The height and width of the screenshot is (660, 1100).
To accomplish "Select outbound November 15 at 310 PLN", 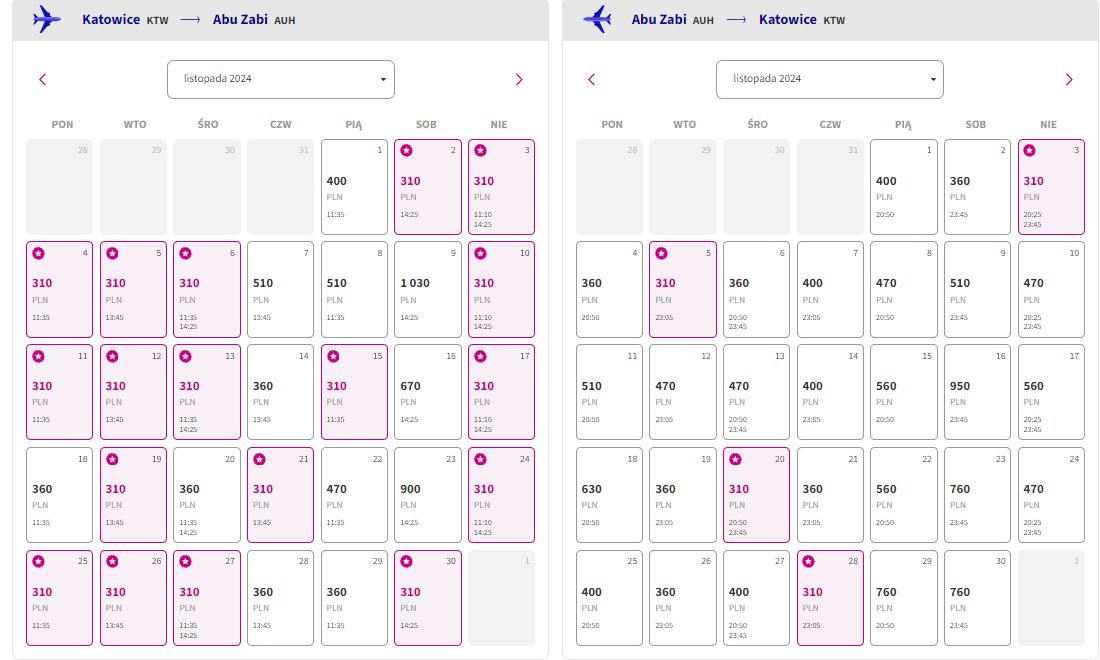I will (354, 391).
